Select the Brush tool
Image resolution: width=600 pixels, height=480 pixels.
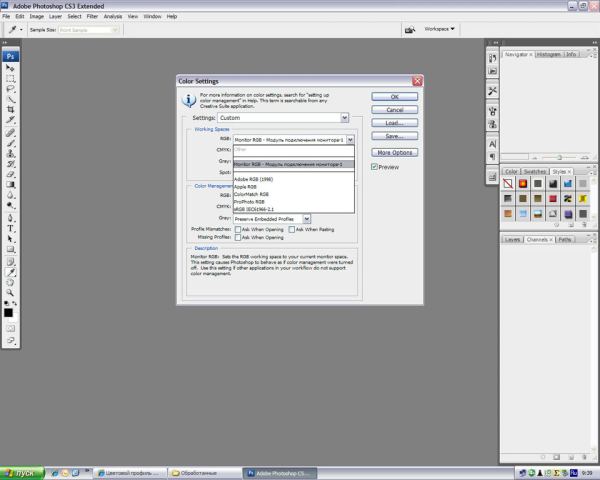point(10,143)
